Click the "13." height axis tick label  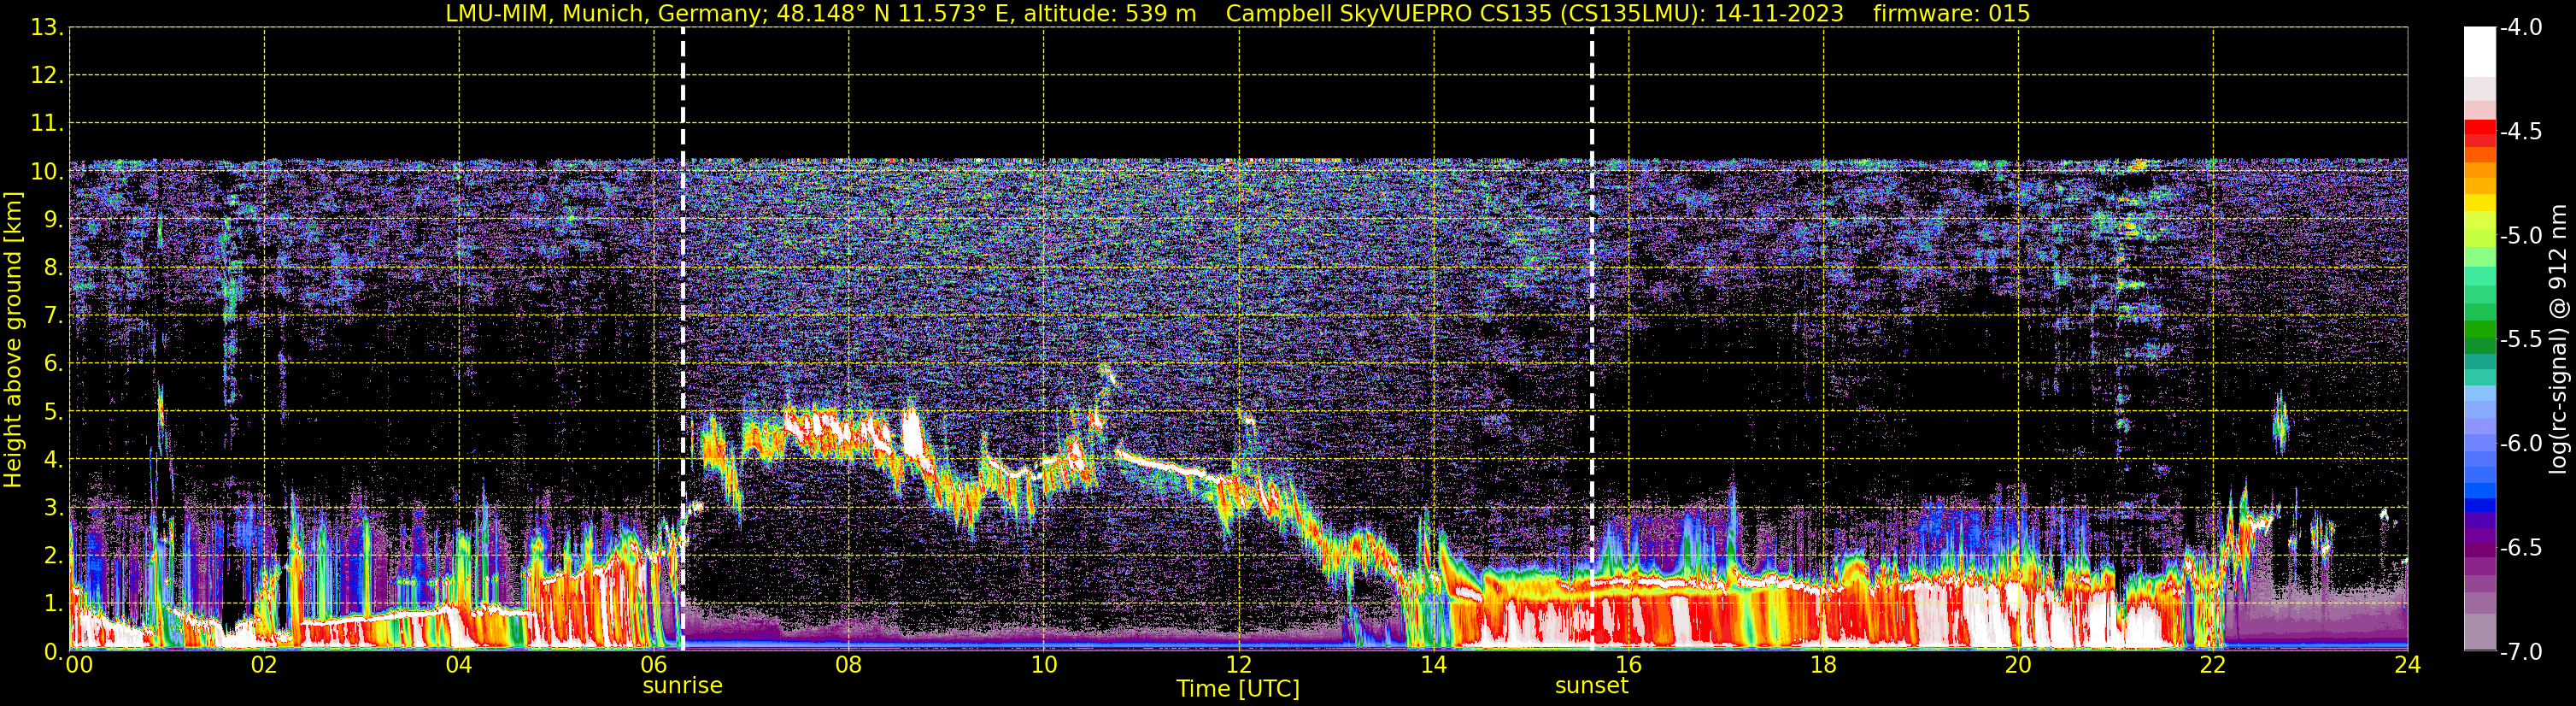47,28
